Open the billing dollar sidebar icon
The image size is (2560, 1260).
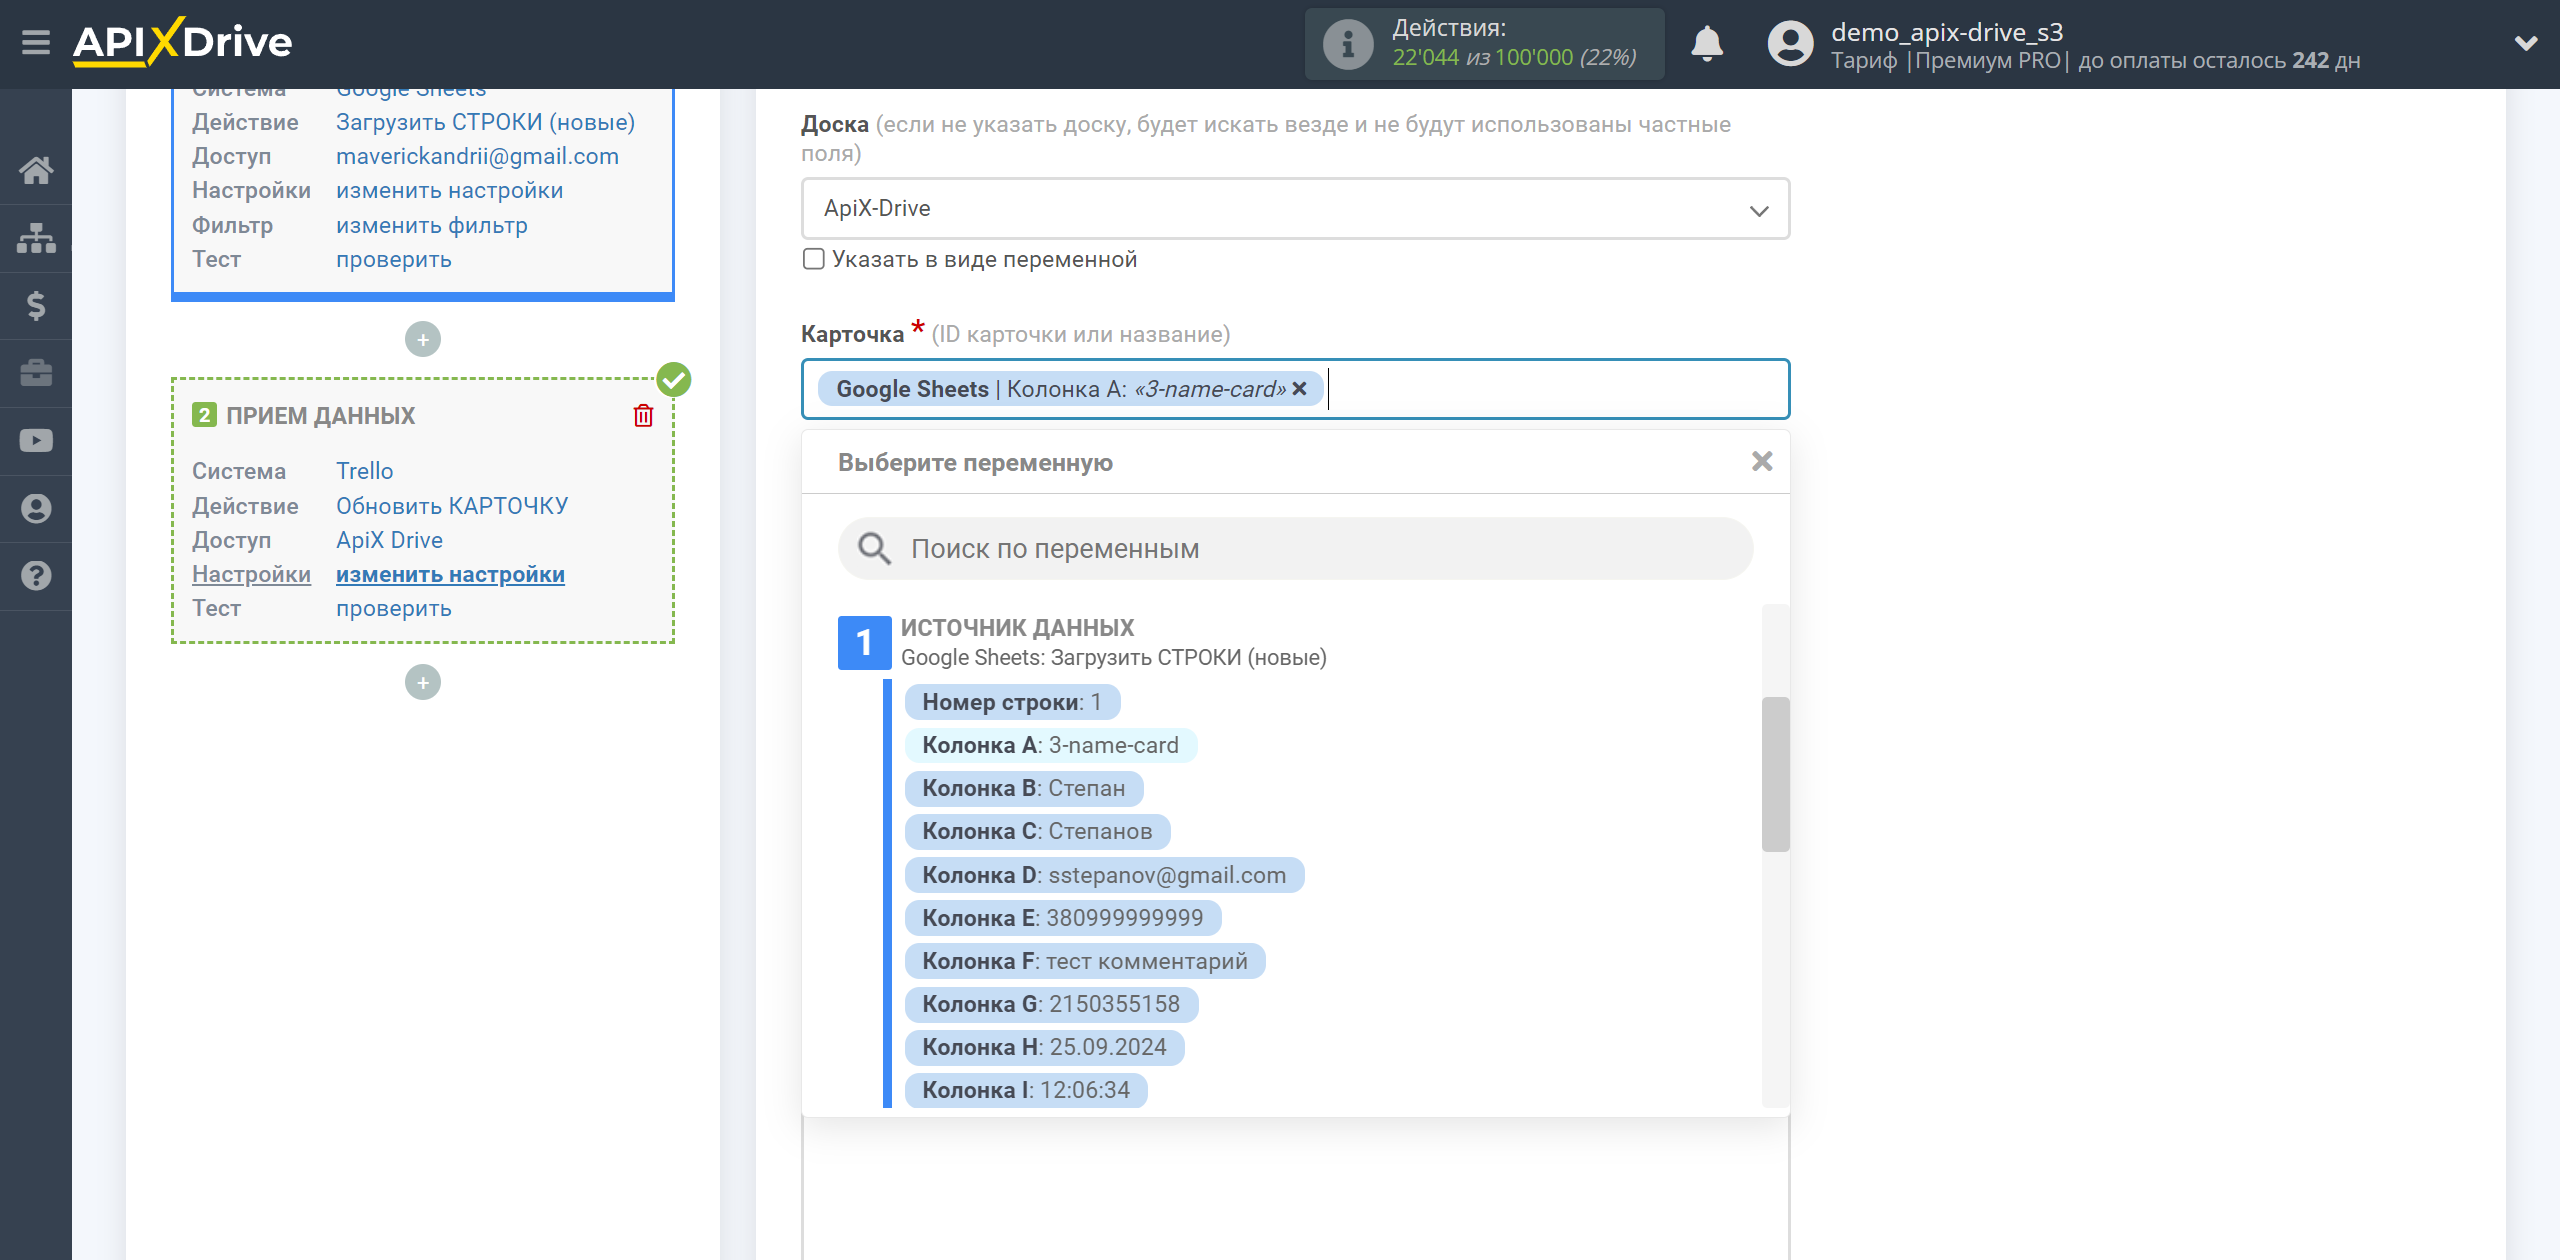(36, 305)
